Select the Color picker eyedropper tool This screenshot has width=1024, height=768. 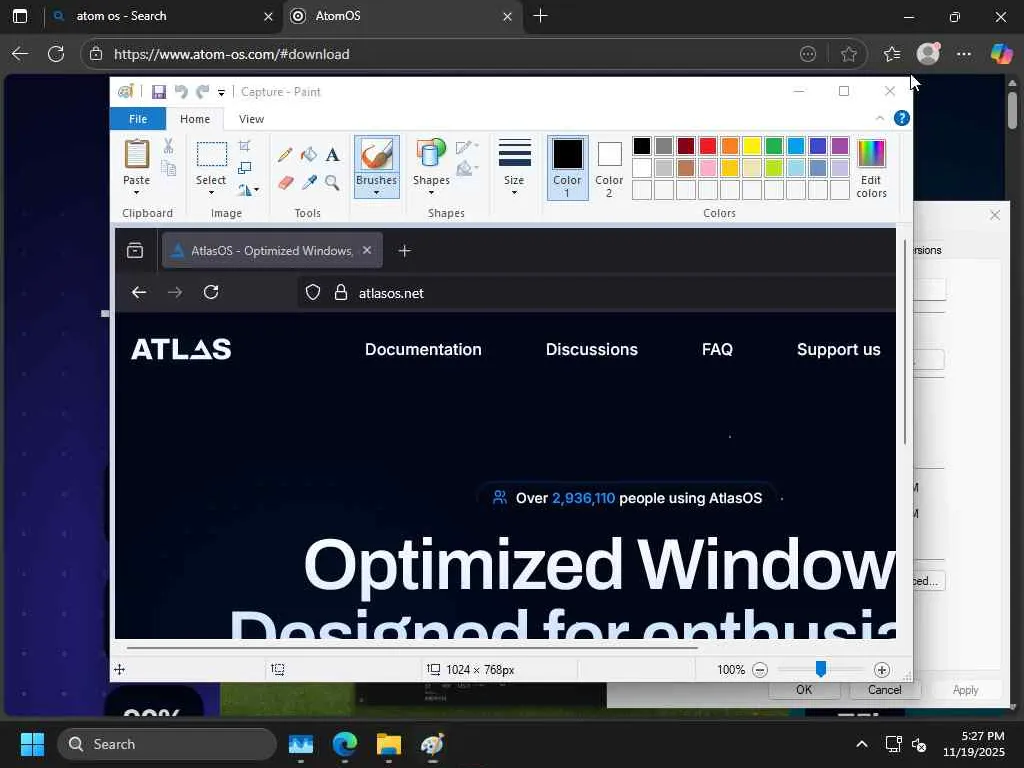[309, 182]
